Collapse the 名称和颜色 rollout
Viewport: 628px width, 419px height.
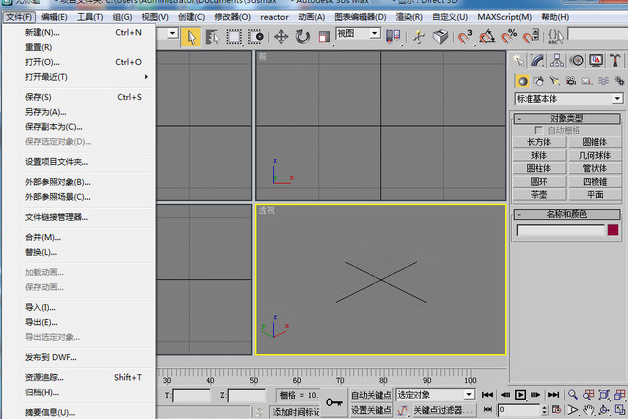point(567,214)
